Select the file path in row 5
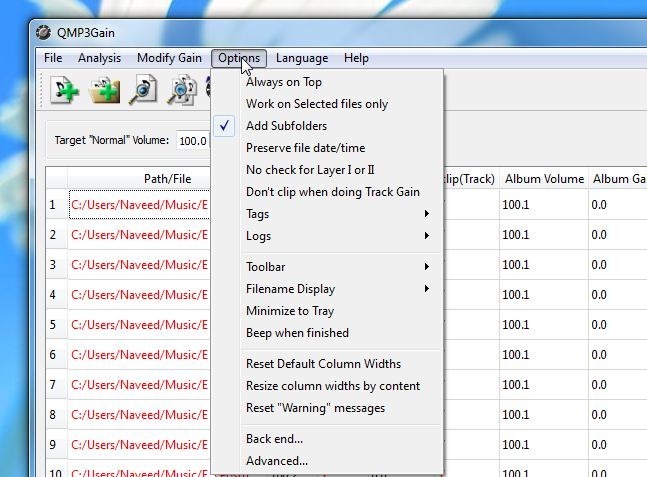The width and height of the screenshot is (647, 477). (x=139, y=325)
